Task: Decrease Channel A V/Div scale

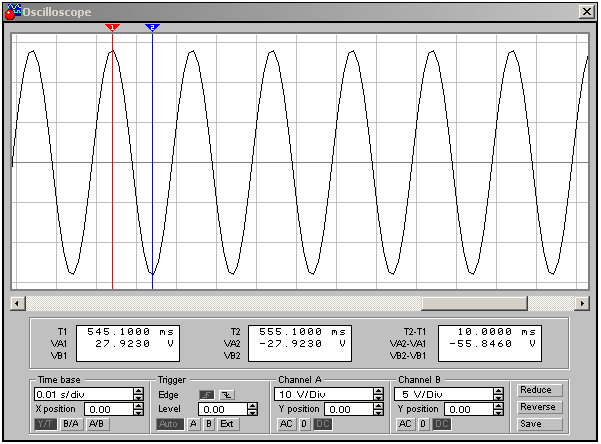Action: [x=379, y=398]
